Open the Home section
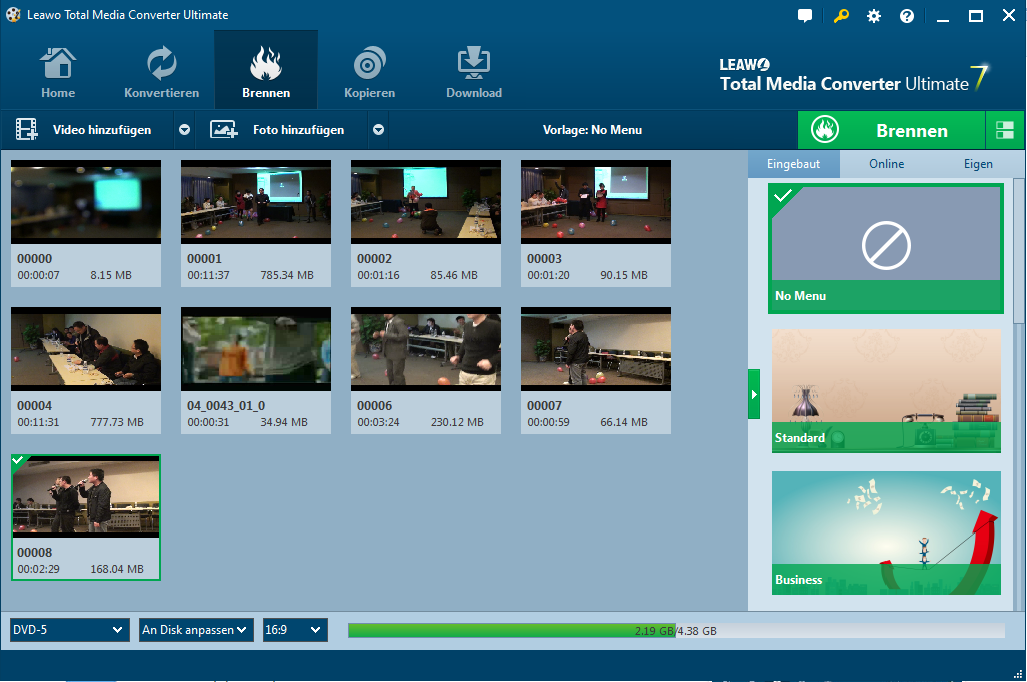 58,72
